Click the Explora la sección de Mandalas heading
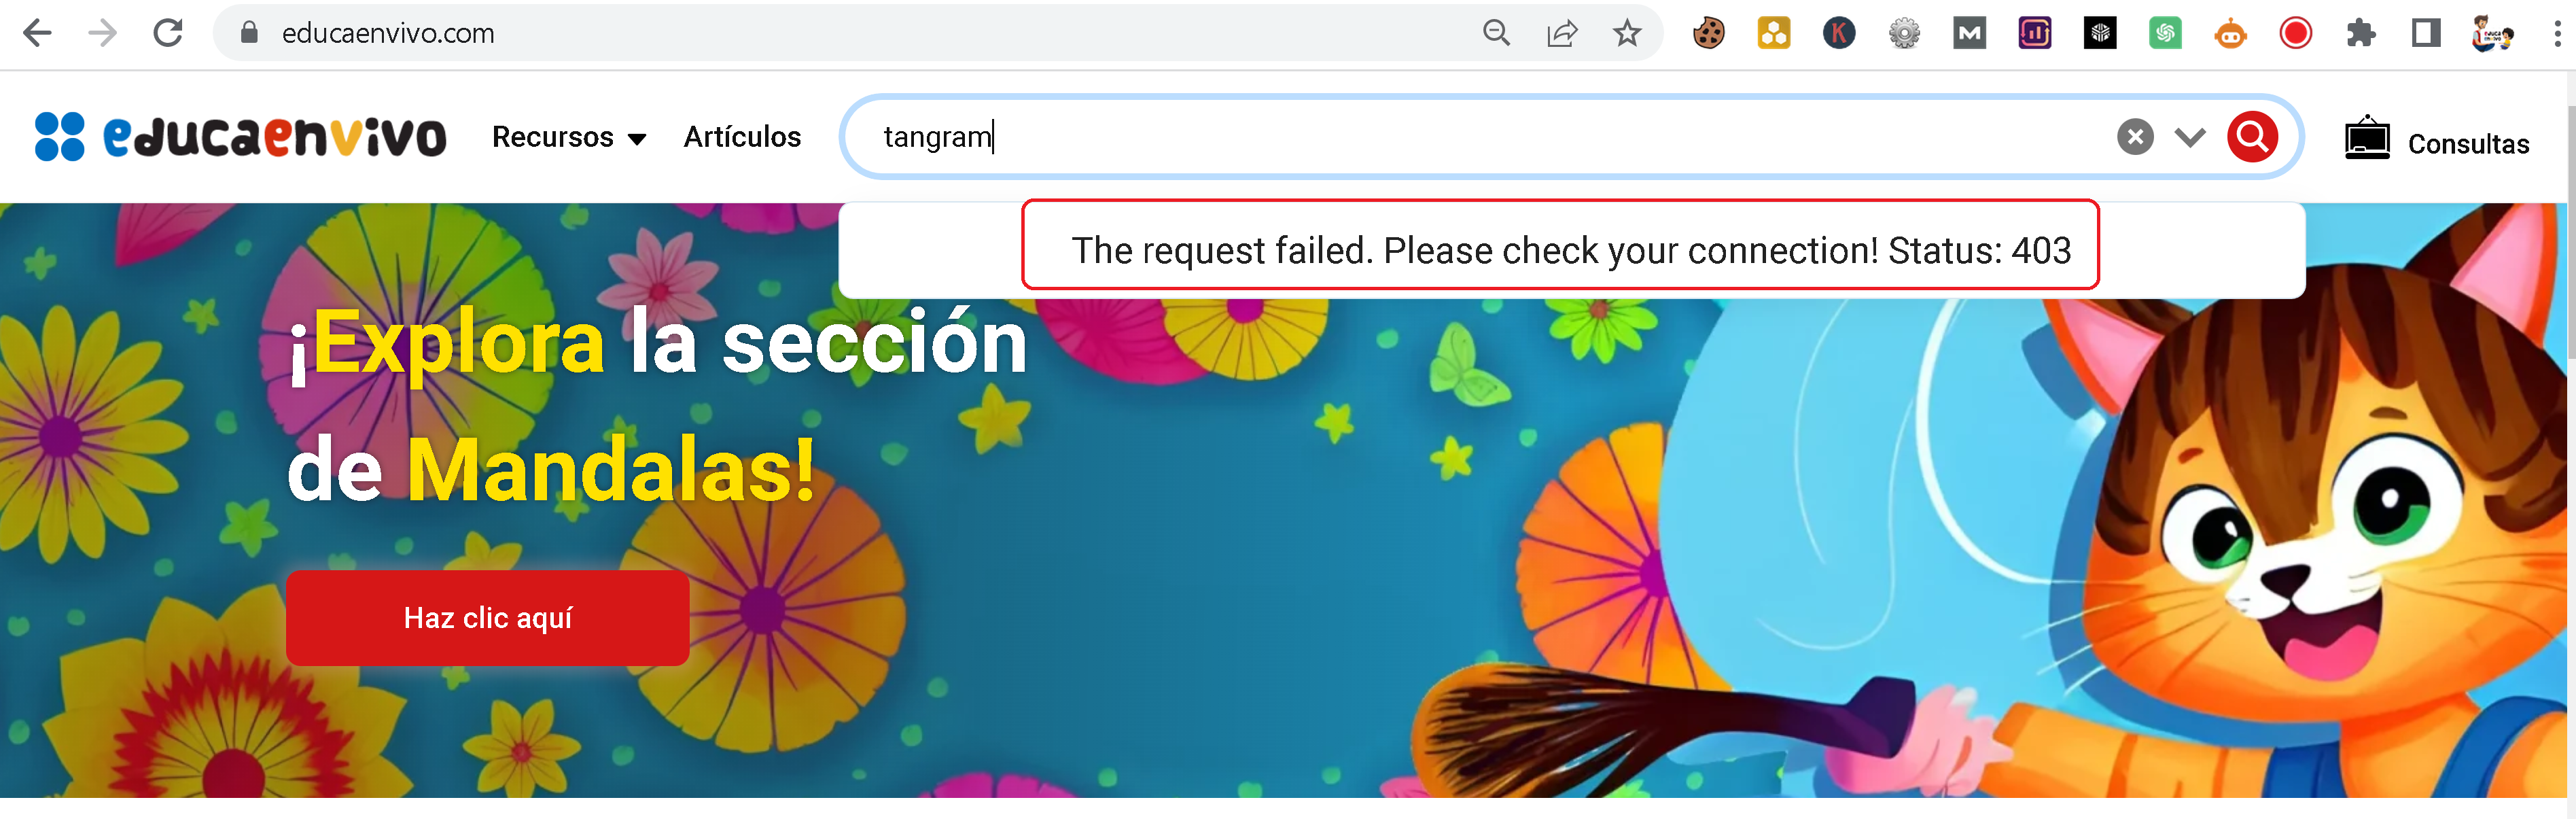2576x819 pixels. coord(657,405)
